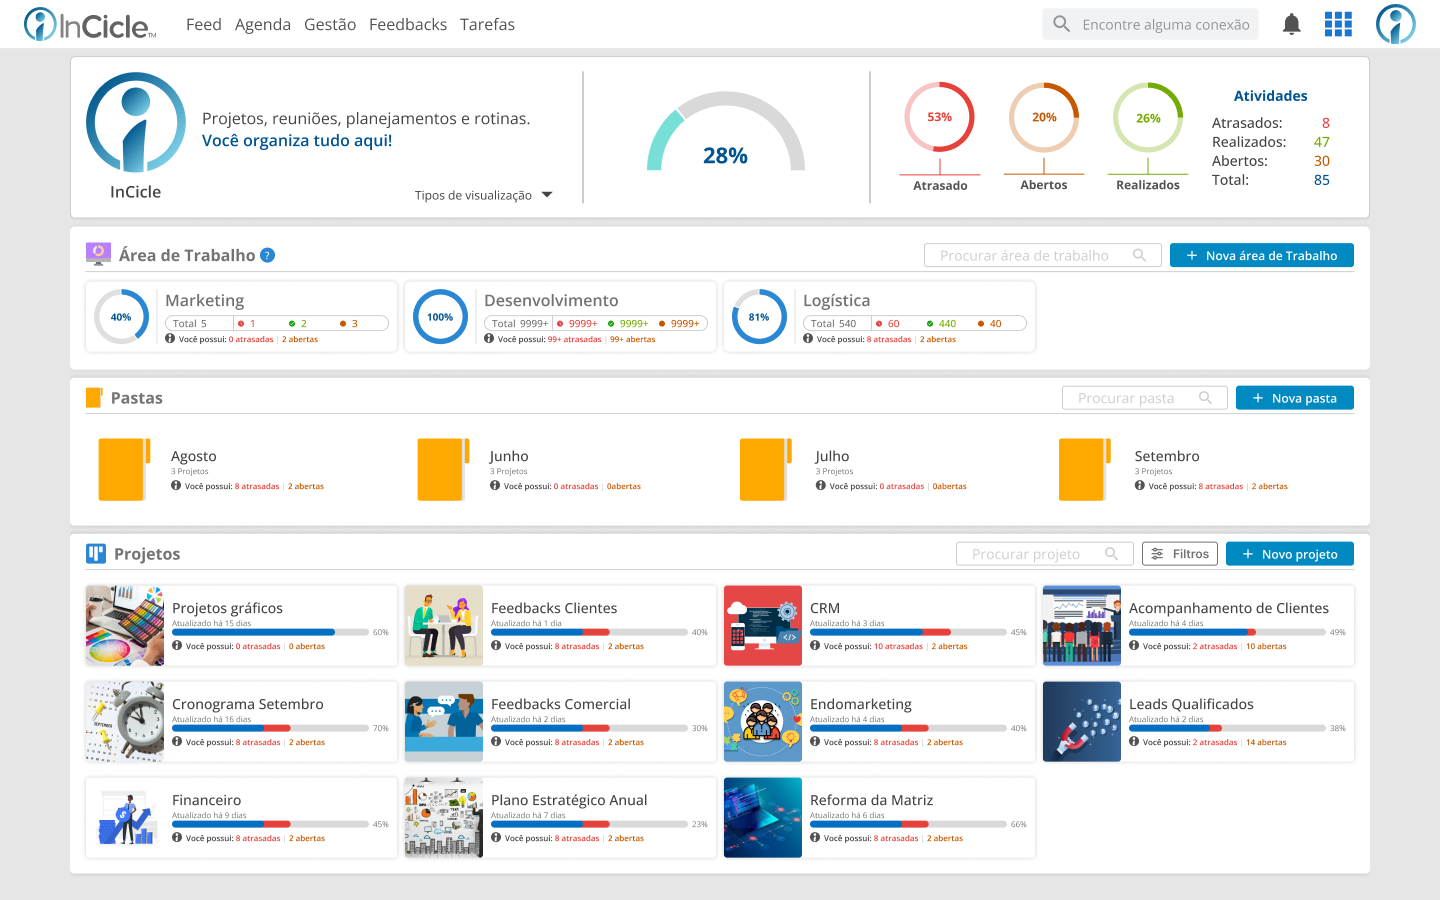Screen dimensions: 1440x900
Task: Click the InCicle logo in navbar
Action: (x=90, y=24)
